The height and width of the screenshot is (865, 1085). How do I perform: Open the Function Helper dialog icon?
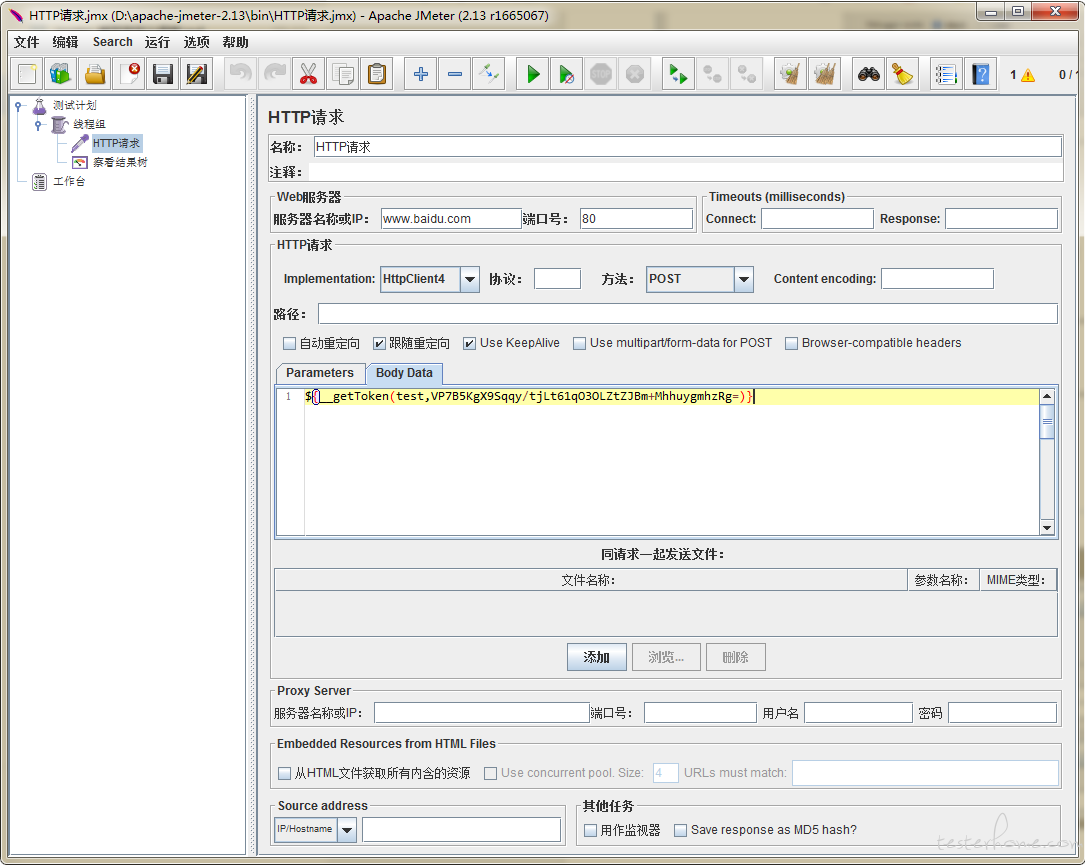tap(946, 74)
